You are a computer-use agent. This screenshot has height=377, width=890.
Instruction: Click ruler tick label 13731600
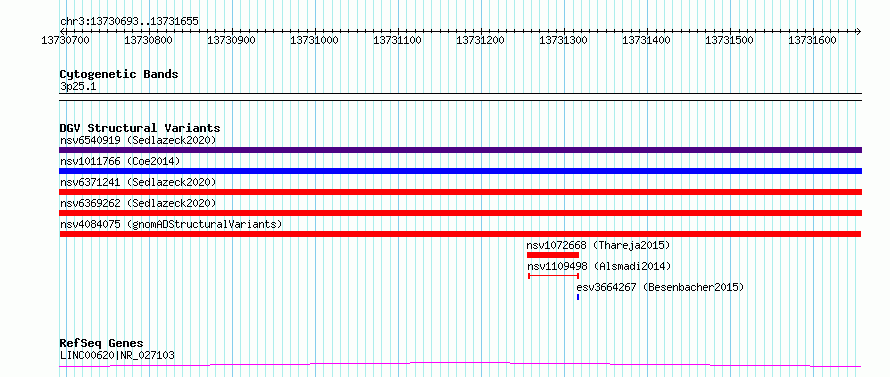click(812, 41)
